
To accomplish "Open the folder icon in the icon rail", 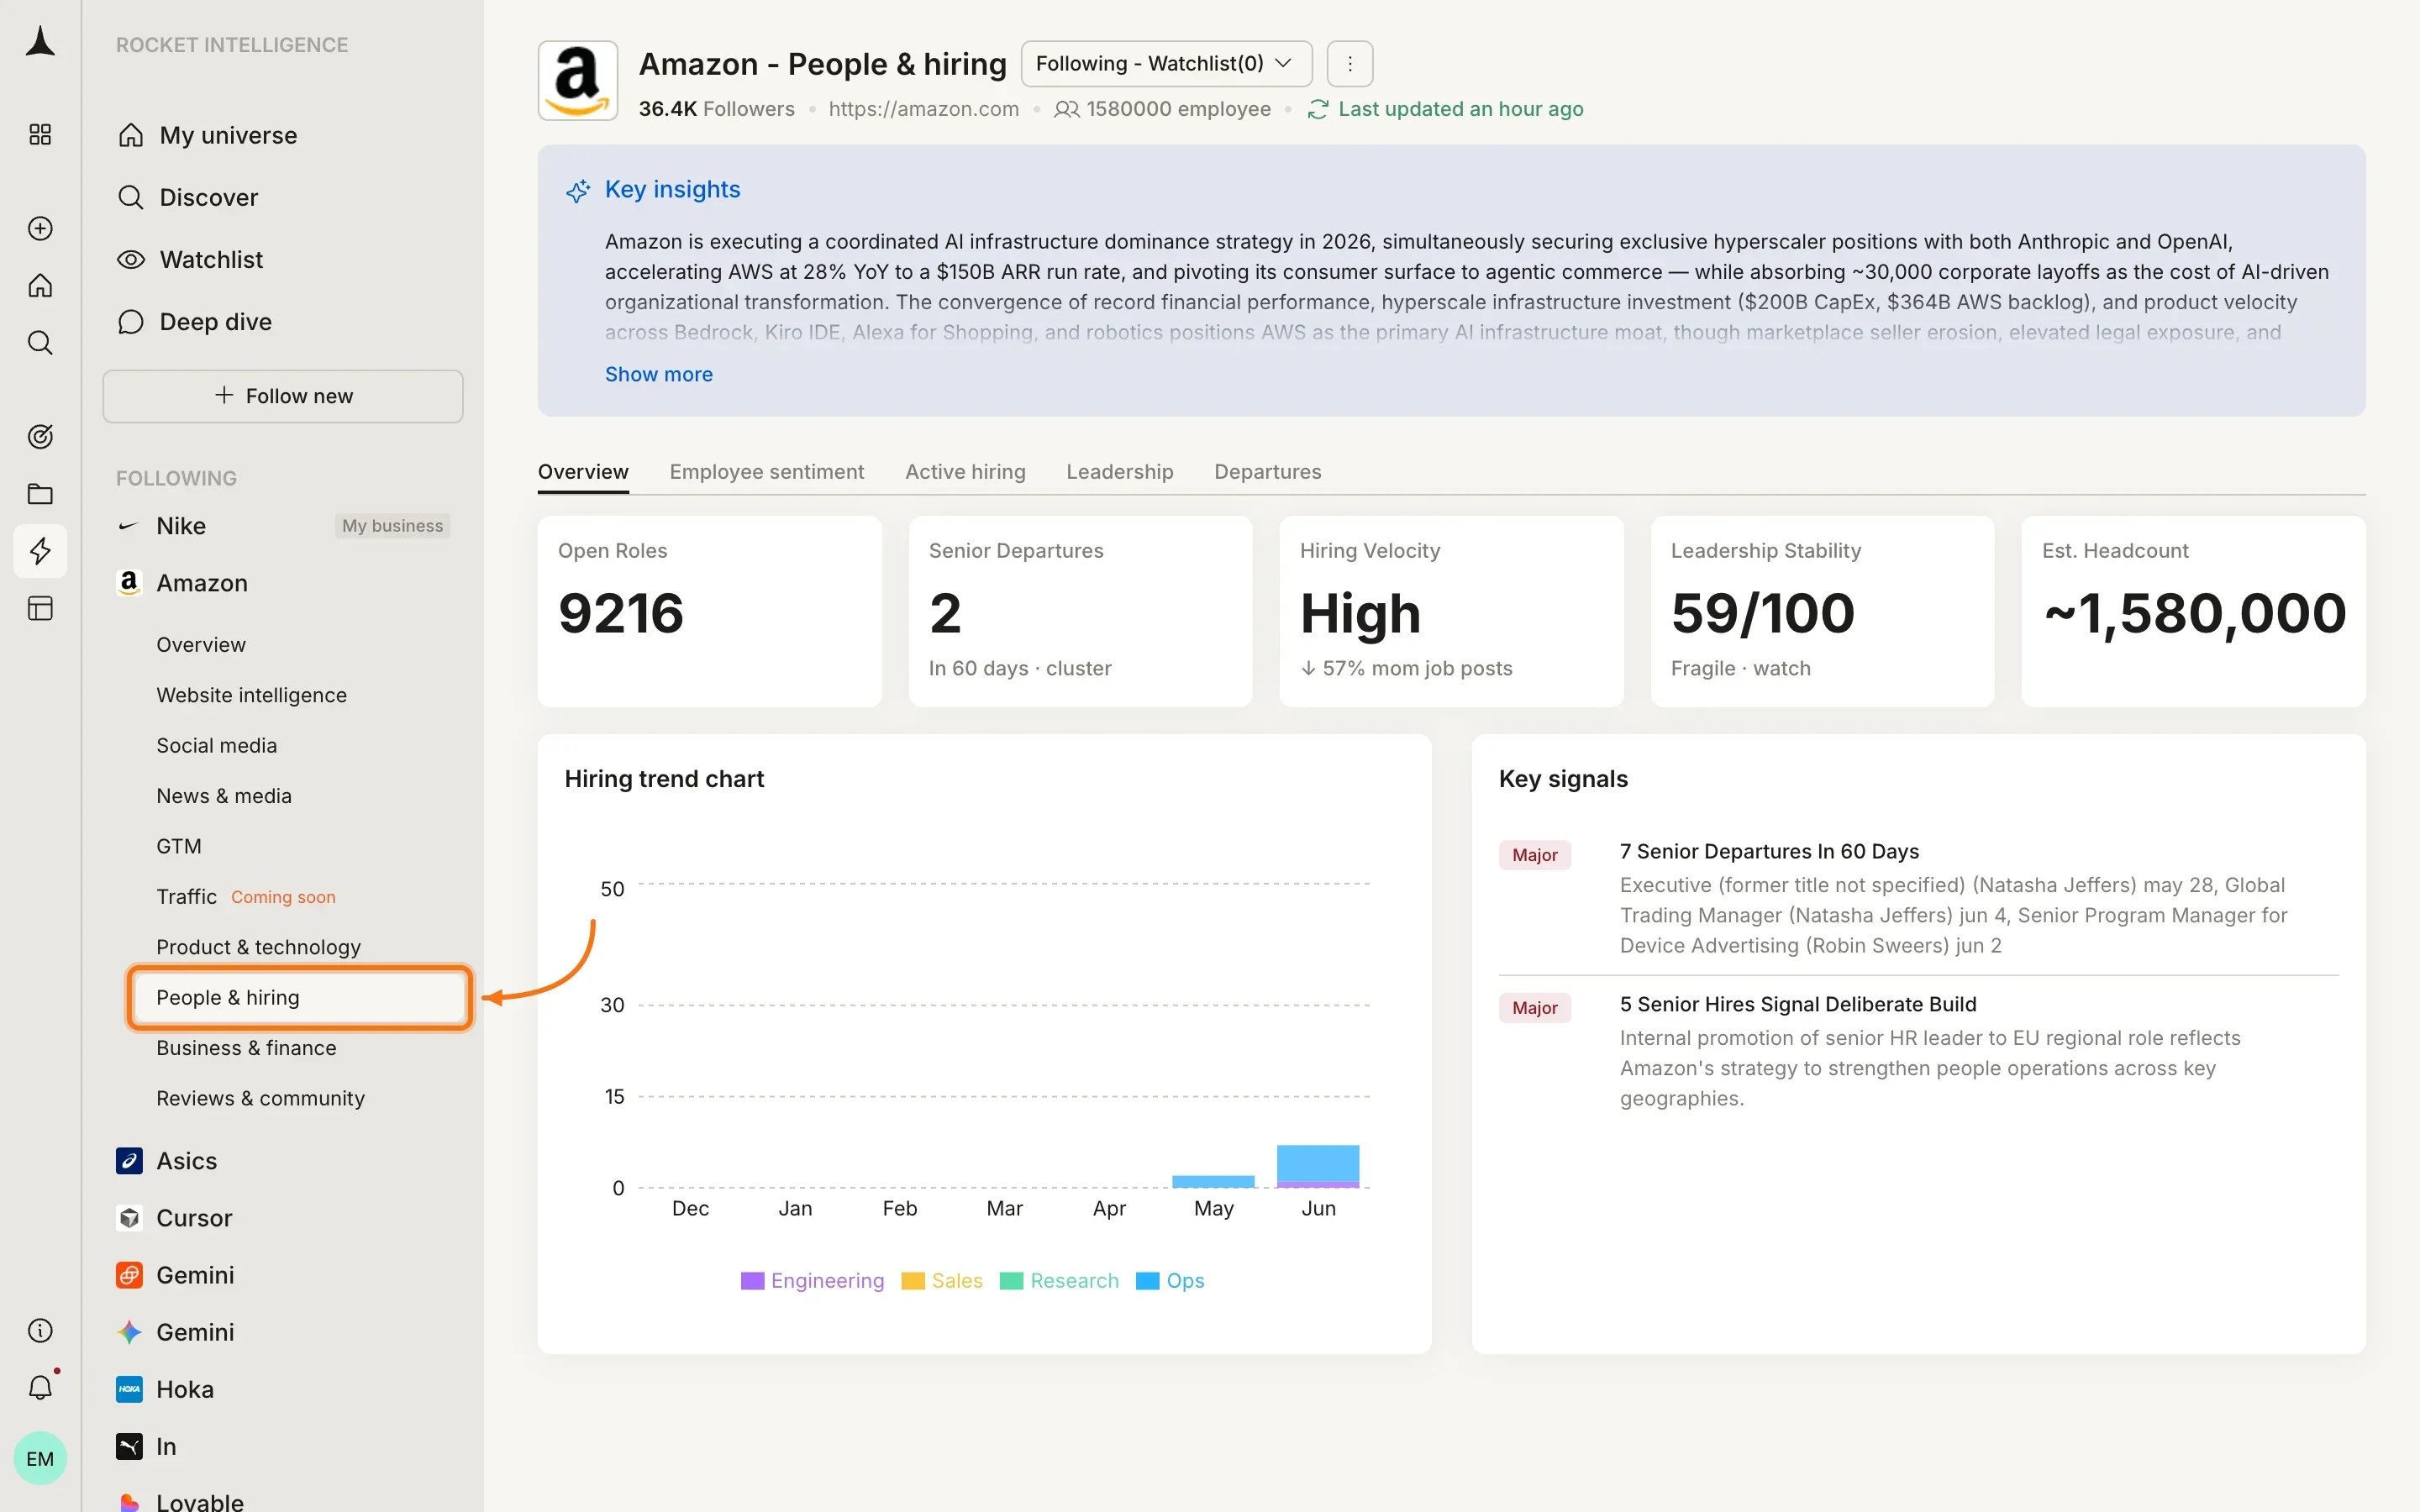I will coord(40,494).
